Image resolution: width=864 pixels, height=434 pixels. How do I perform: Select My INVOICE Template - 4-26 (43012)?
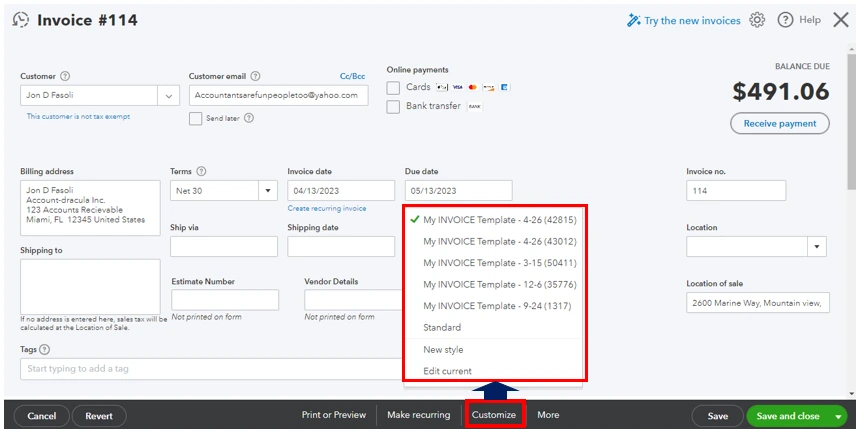(500, 241)
